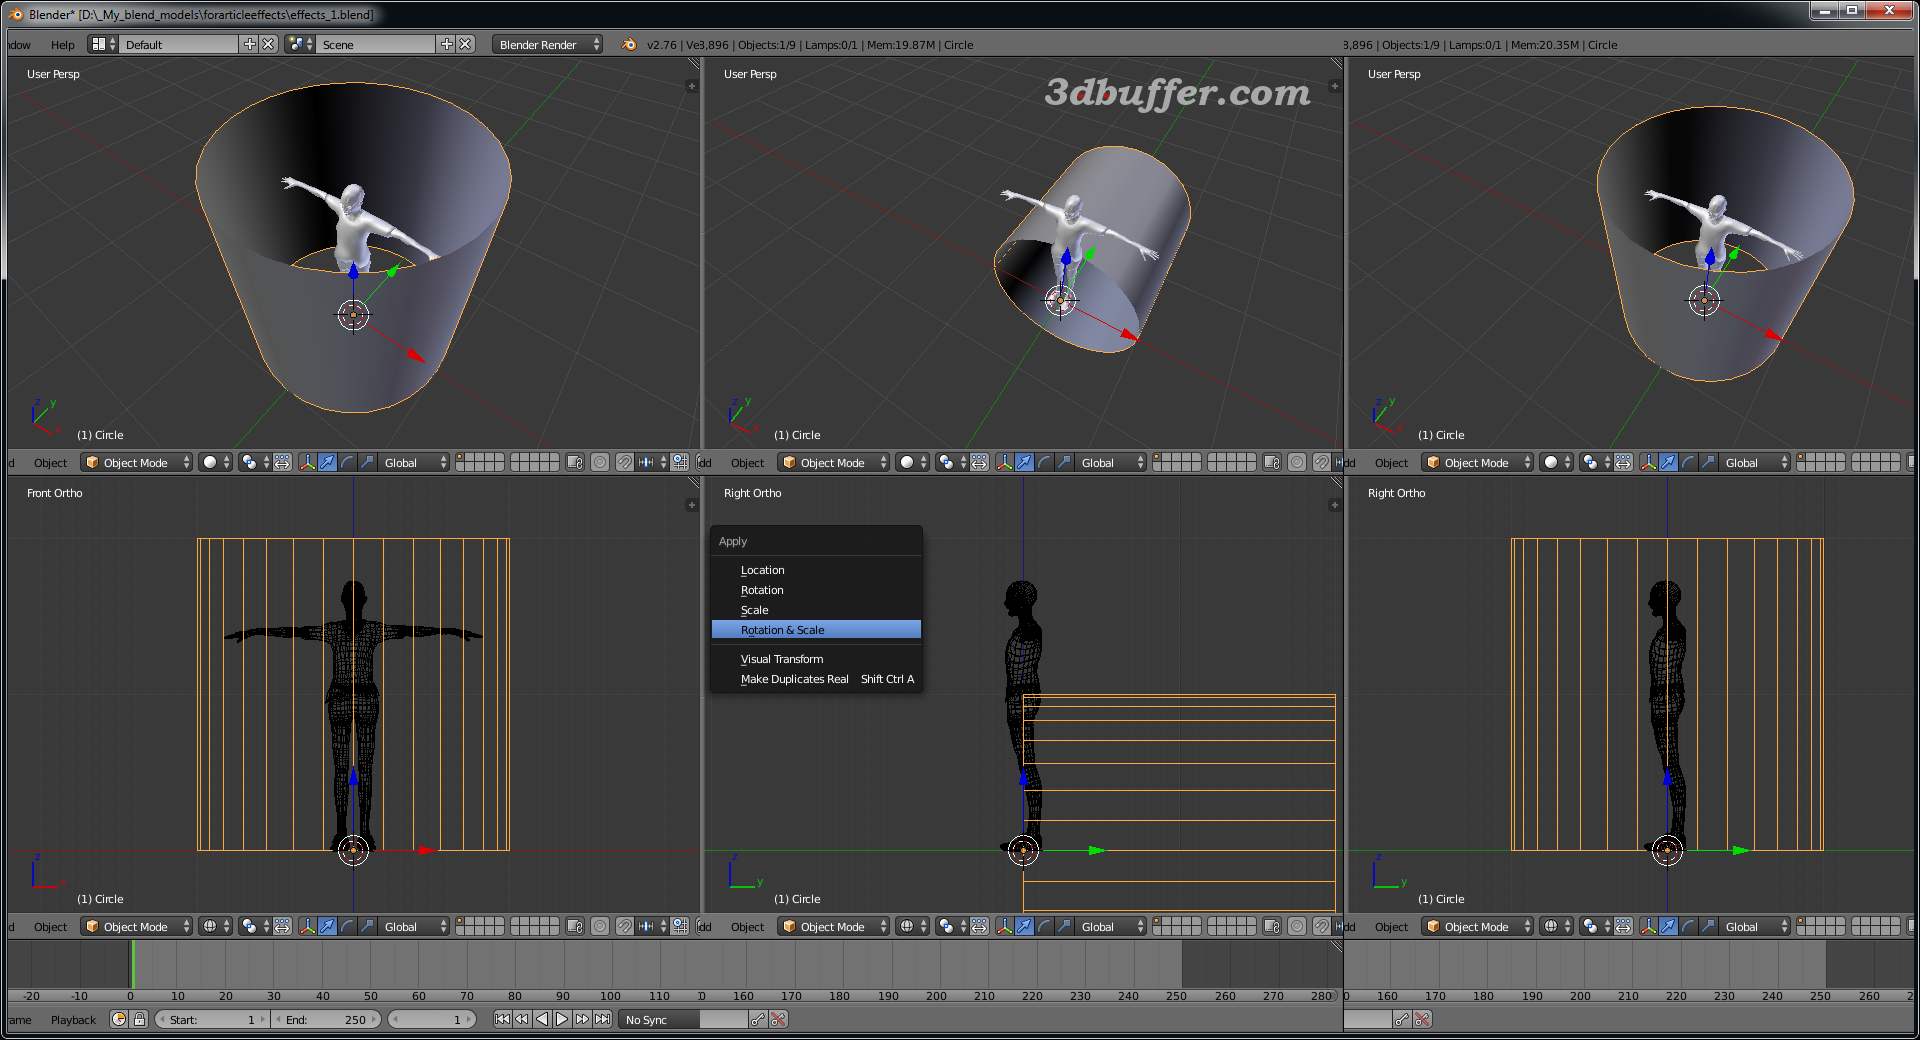Select first layer button in top-left viewport
This screenshot has width=1920, height=1040.
462,458
